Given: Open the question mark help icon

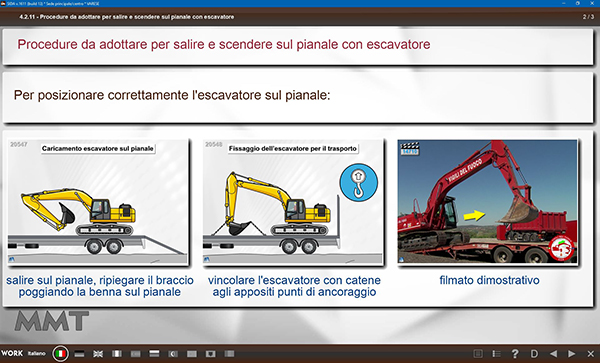Looking at the screenshot, I should click(515, 353).
